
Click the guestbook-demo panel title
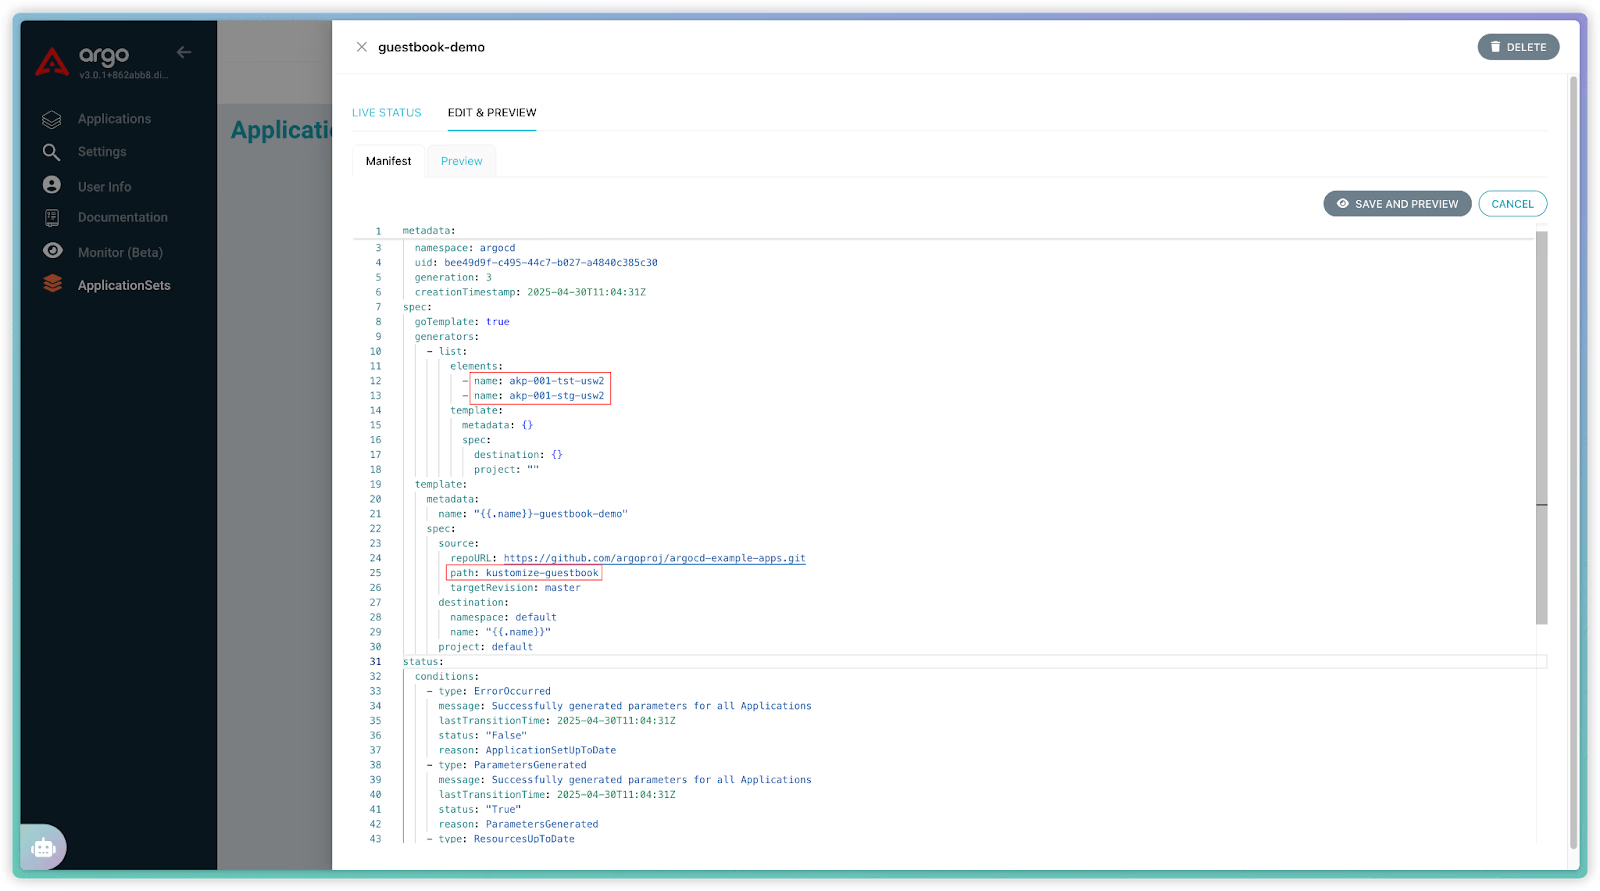(431, 47)
